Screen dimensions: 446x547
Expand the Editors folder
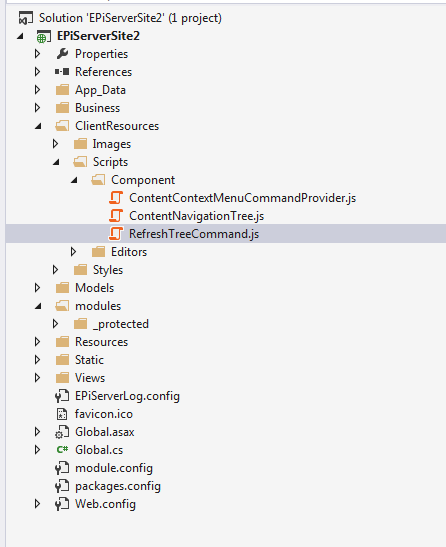73,252
